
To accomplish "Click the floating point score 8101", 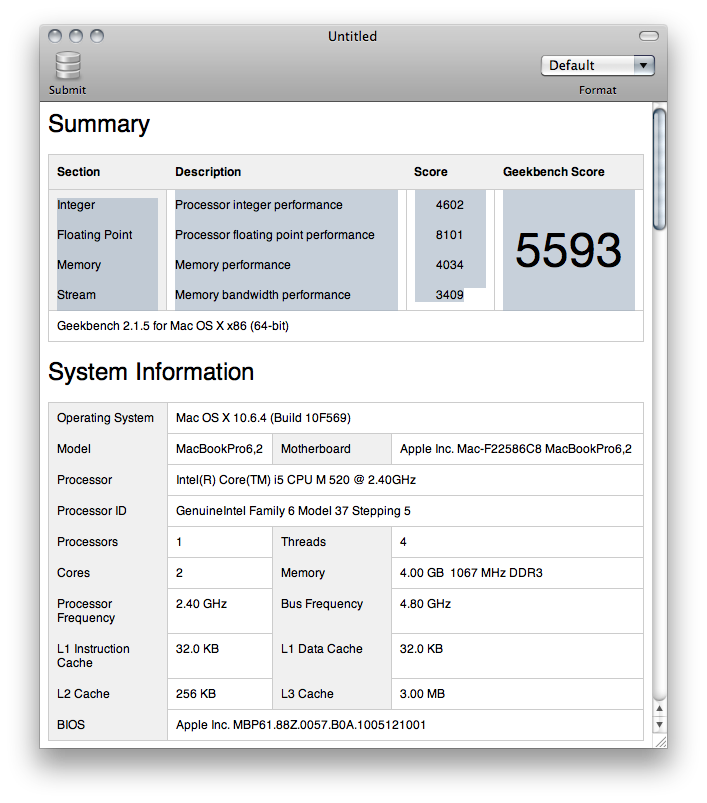I will pos(449,235).
